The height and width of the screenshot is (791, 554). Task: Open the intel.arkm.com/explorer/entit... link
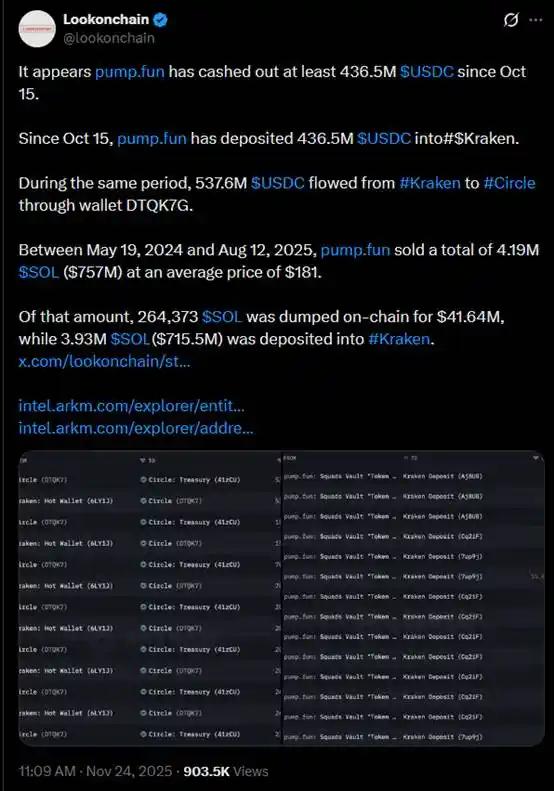[132, 406]
